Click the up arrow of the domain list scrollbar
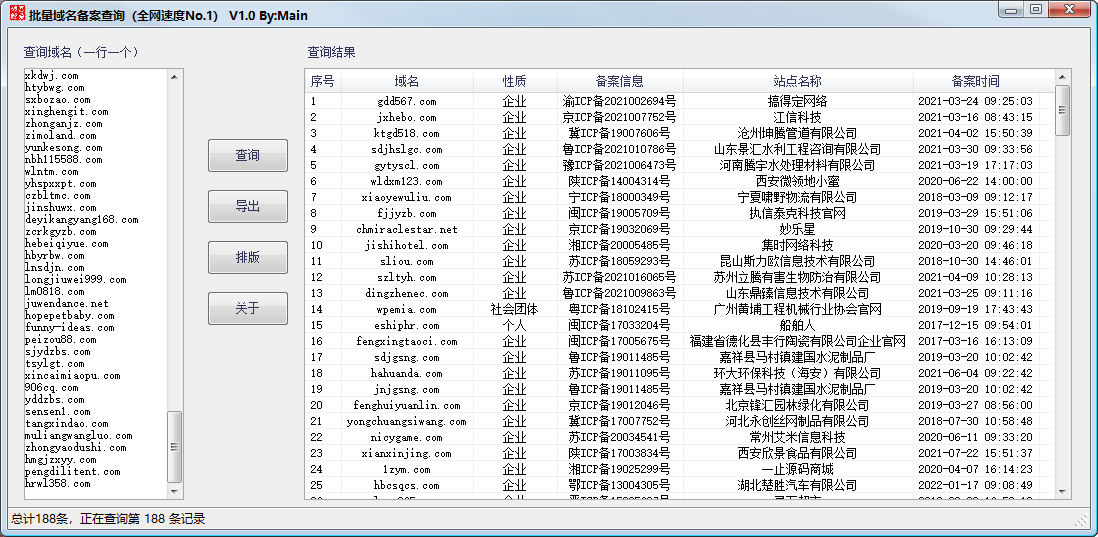The width and height of the screenshot is (1098, 537). (x=175, y=76)
